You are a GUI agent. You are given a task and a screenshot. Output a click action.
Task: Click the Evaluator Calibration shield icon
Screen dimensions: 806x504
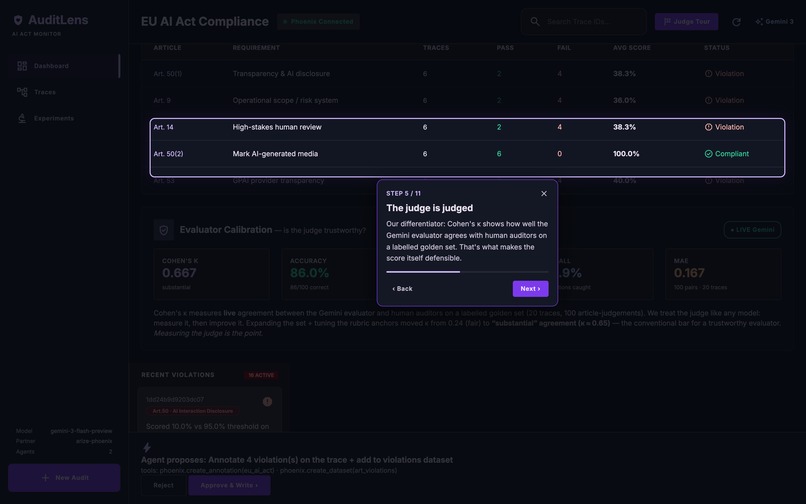point(163,230)
